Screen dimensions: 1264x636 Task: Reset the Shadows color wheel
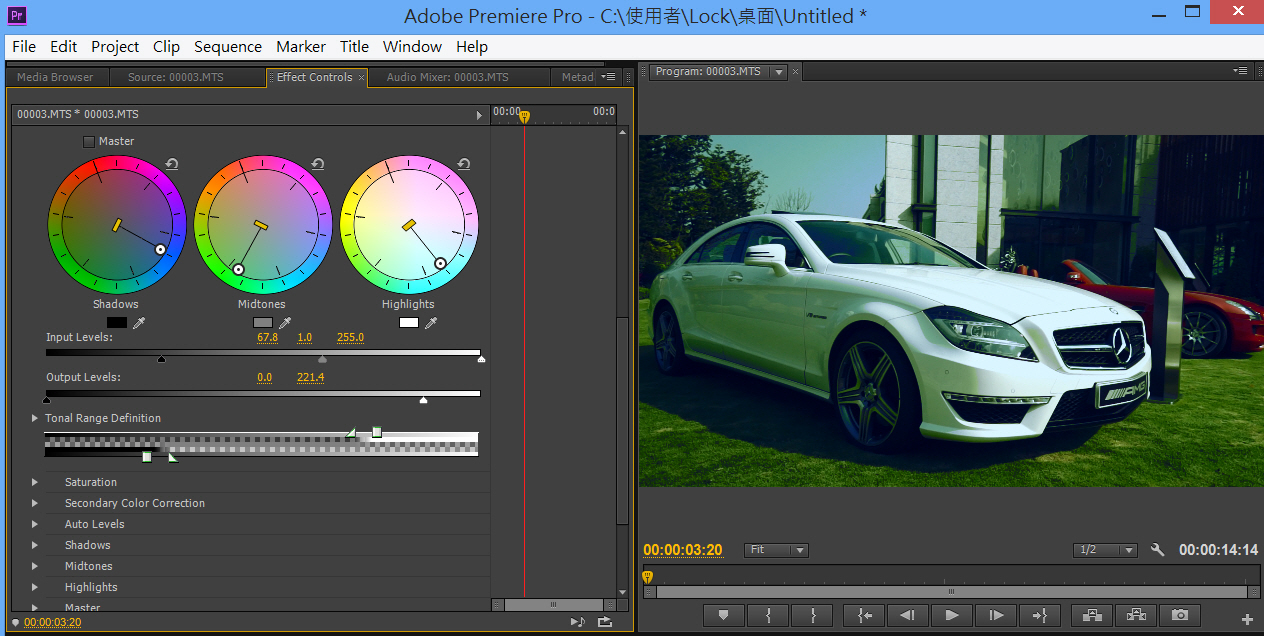(x=172, y=165)
